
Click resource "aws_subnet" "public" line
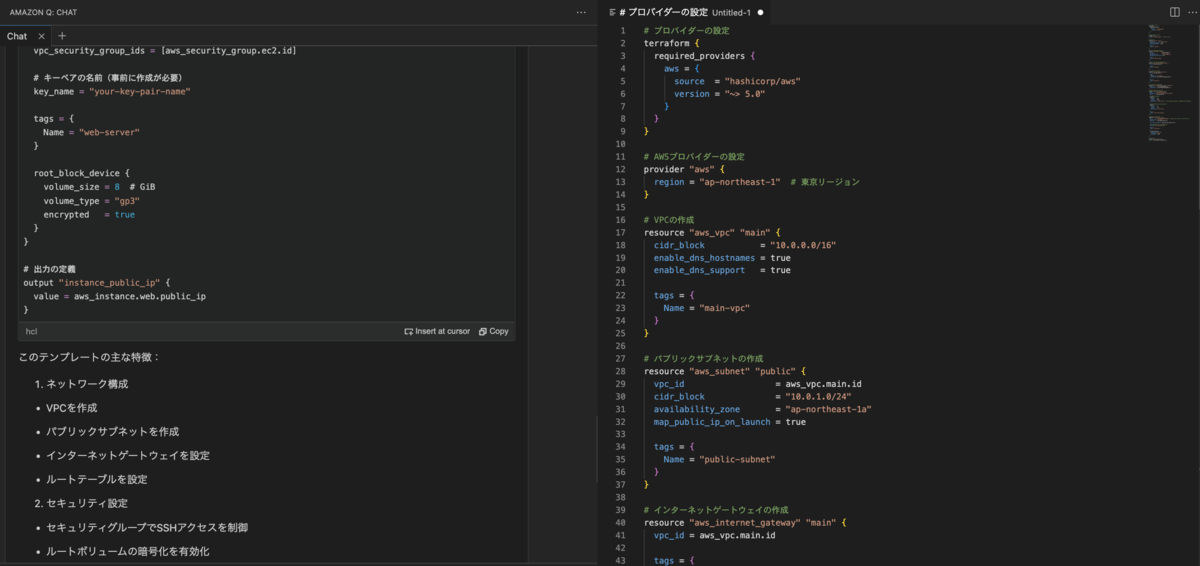(724, 371)
